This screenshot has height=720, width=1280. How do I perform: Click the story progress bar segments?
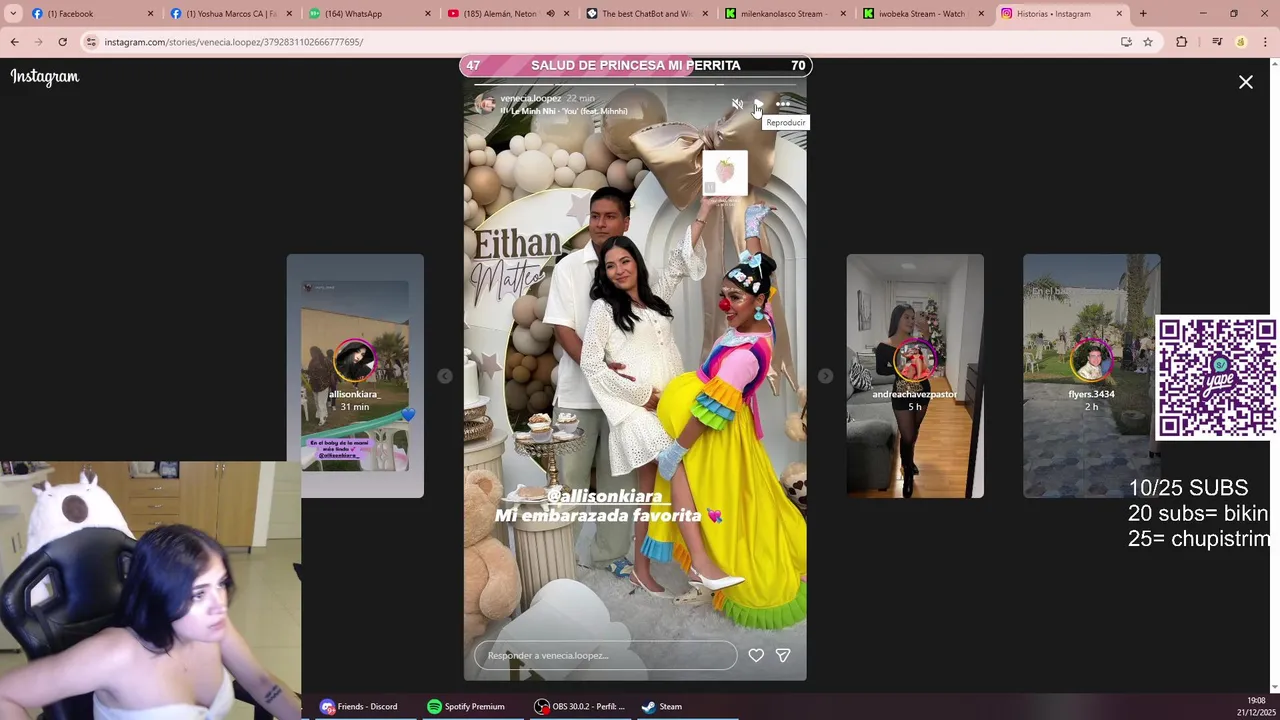pos(635,85)
